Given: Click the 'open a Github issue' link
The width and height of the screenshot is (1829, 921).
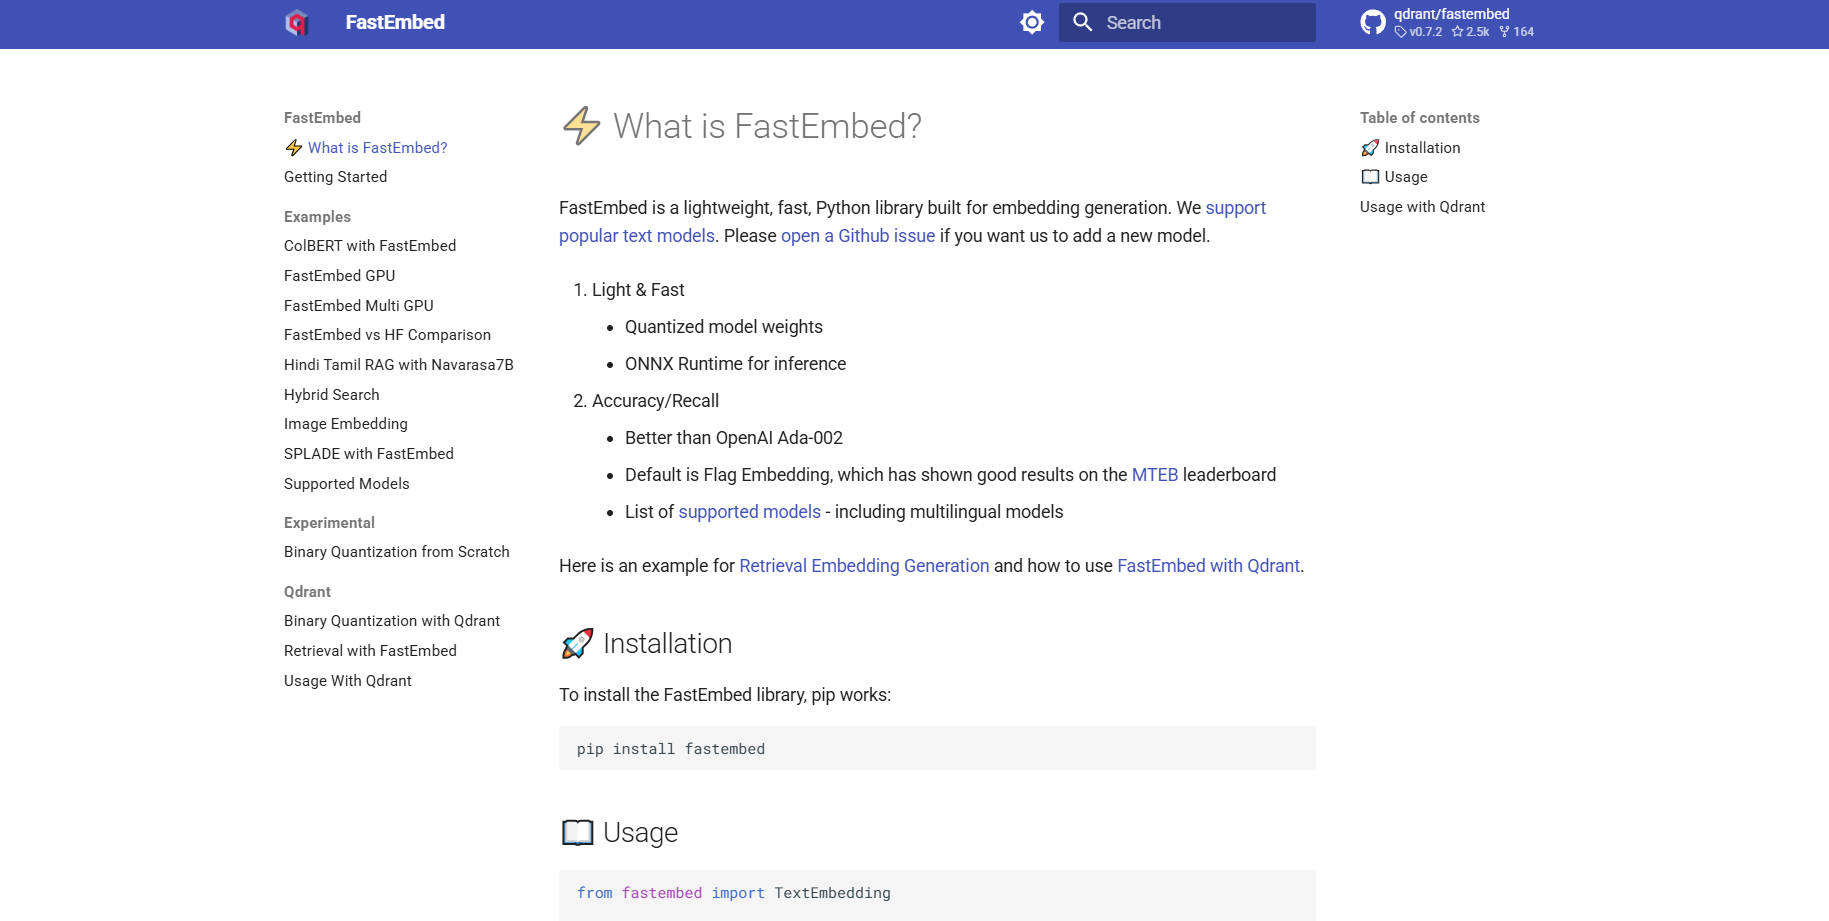Looking at the screenshot, I should coord(857,236).
